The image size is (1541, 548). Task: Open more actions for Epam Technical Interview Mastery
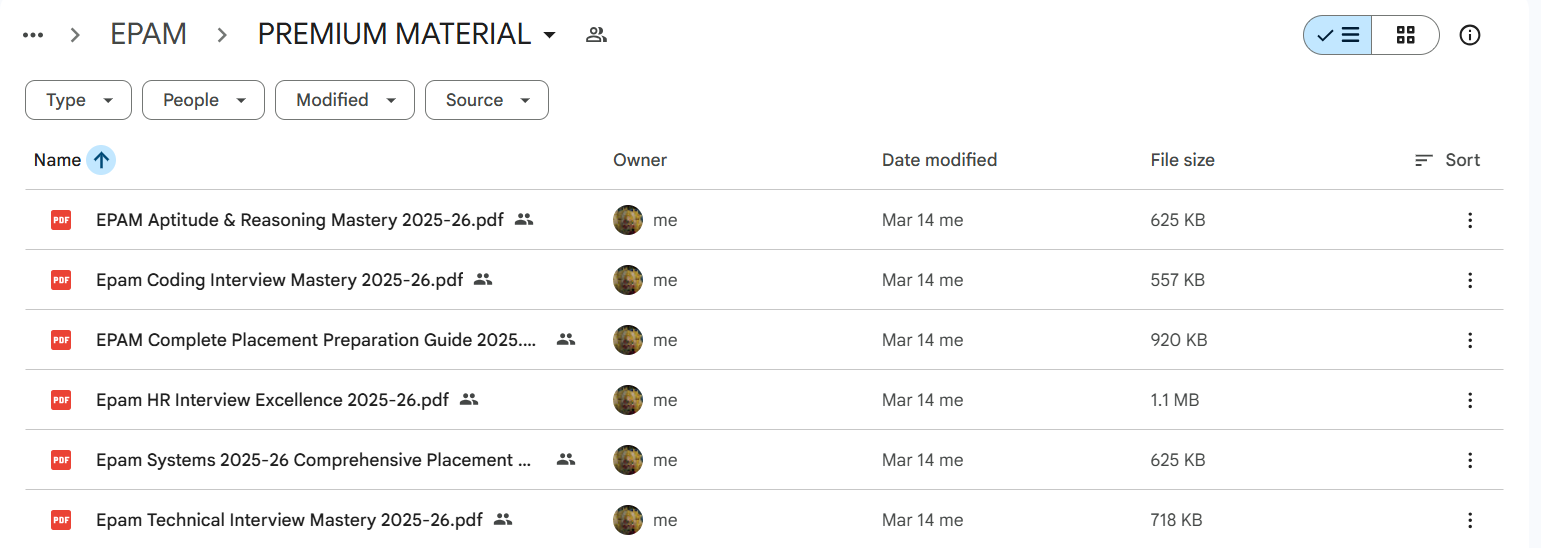pyautogui.click(x=1469, y=520)
